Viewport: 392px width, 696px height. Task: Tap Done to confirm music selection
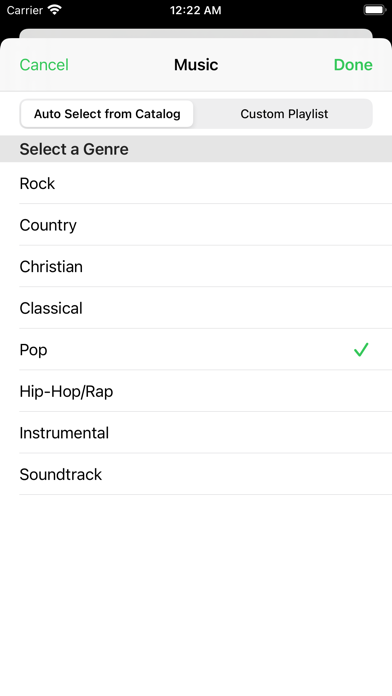(353, 65)
